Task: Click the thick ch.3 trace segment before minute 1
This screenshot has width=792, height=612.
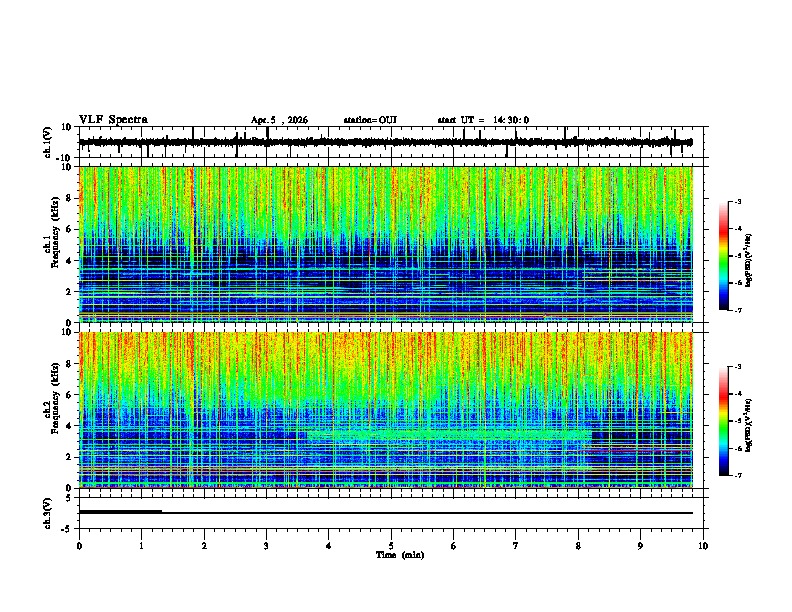Action: (x=120, y=512)
